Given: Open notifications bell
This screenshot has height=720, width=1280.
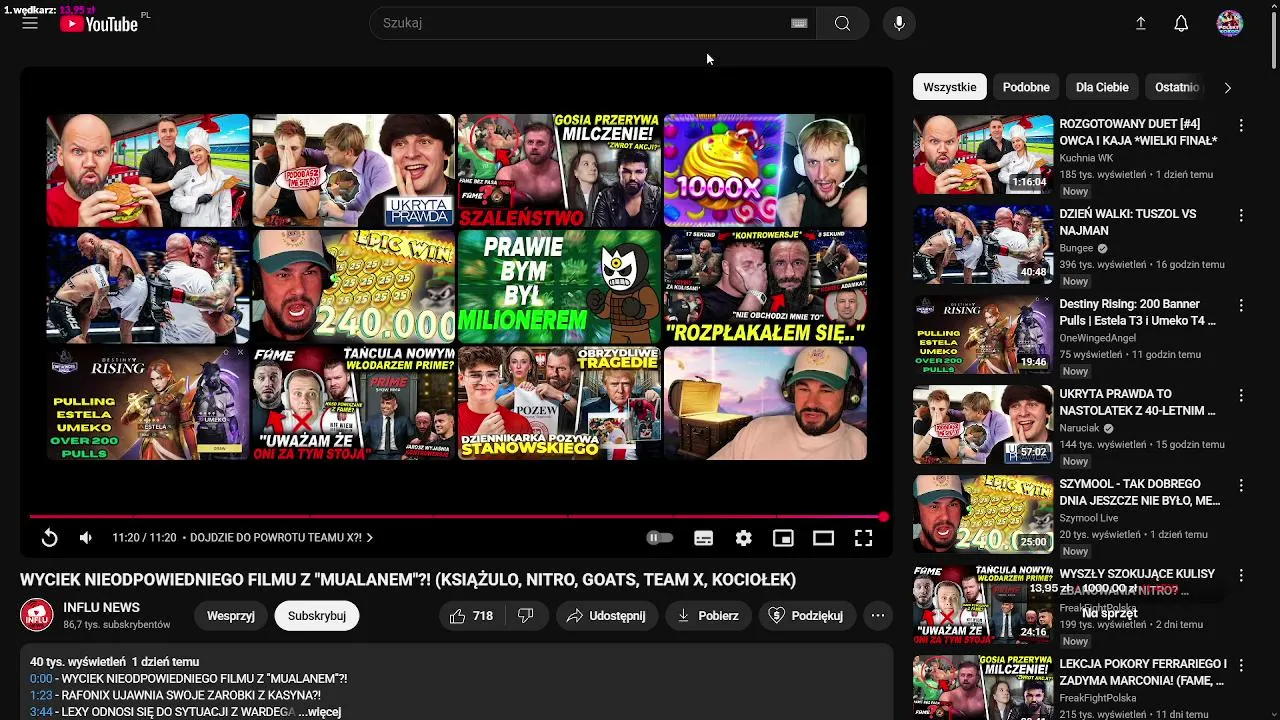Looking at the screenshot, I should pos(1181,23).
